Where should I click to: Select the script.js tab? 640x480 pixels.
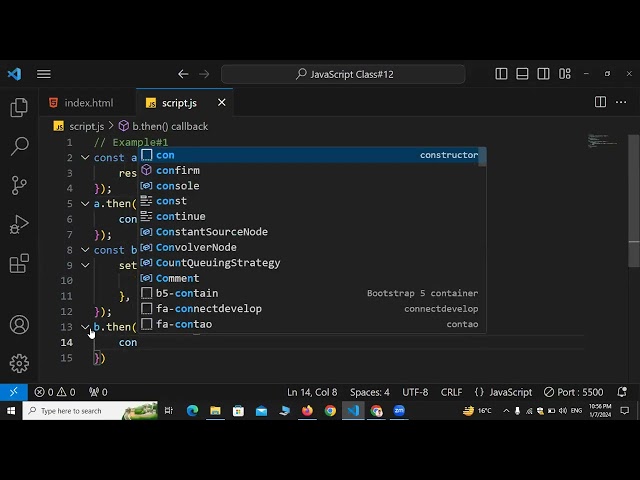click(179, 103)
